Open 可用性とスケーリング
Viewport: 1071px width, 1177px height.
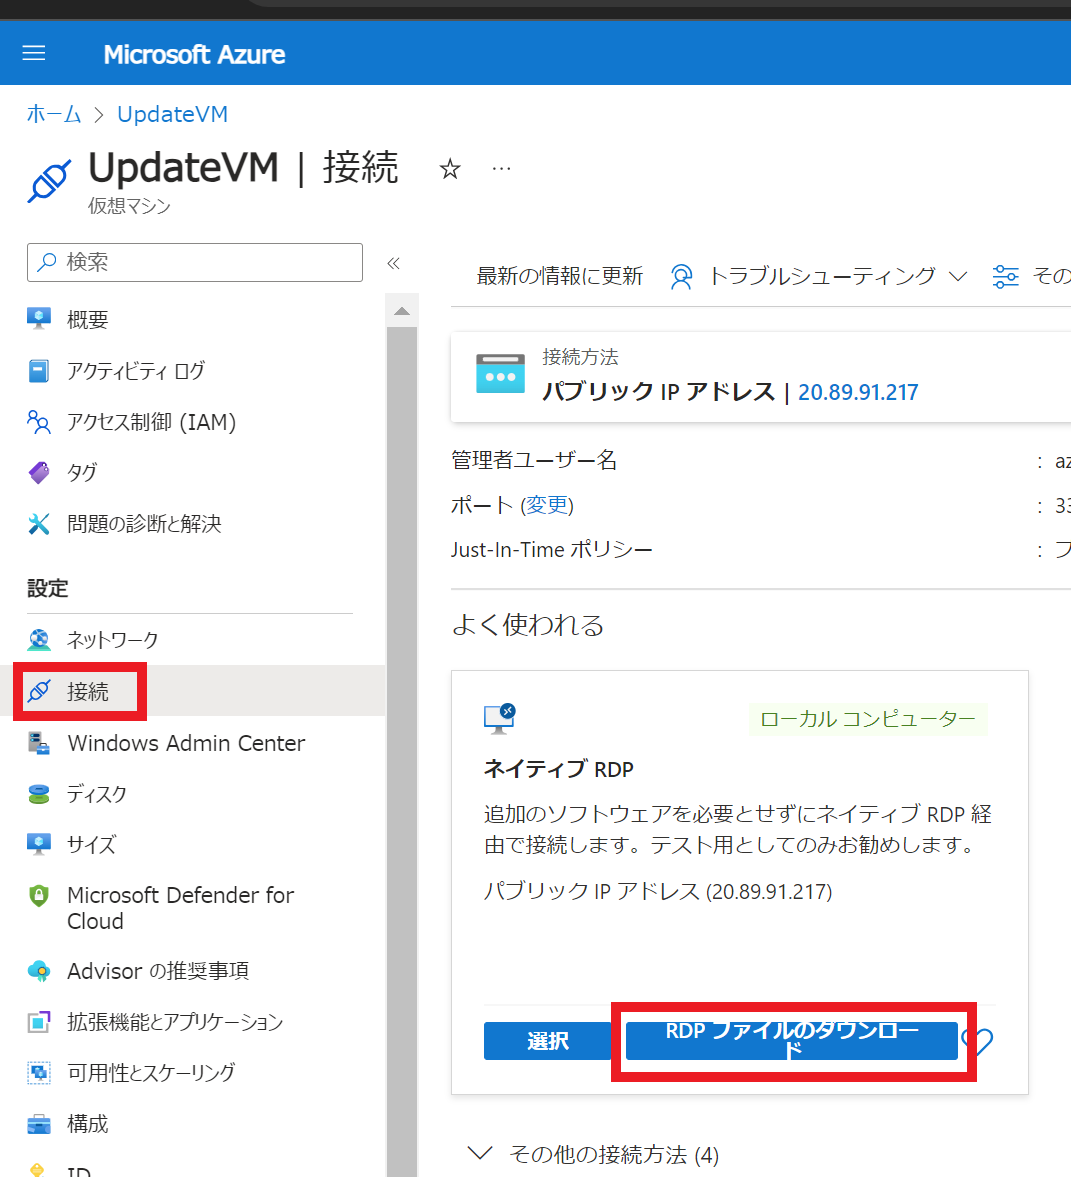(151, 1073)
